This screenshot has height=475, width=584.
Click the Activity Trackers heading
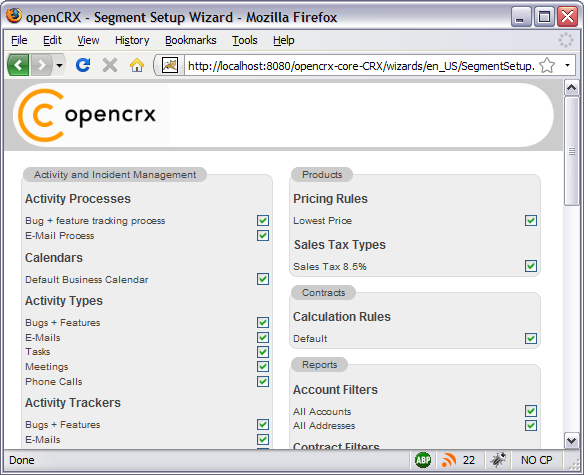tap(73, 403)
